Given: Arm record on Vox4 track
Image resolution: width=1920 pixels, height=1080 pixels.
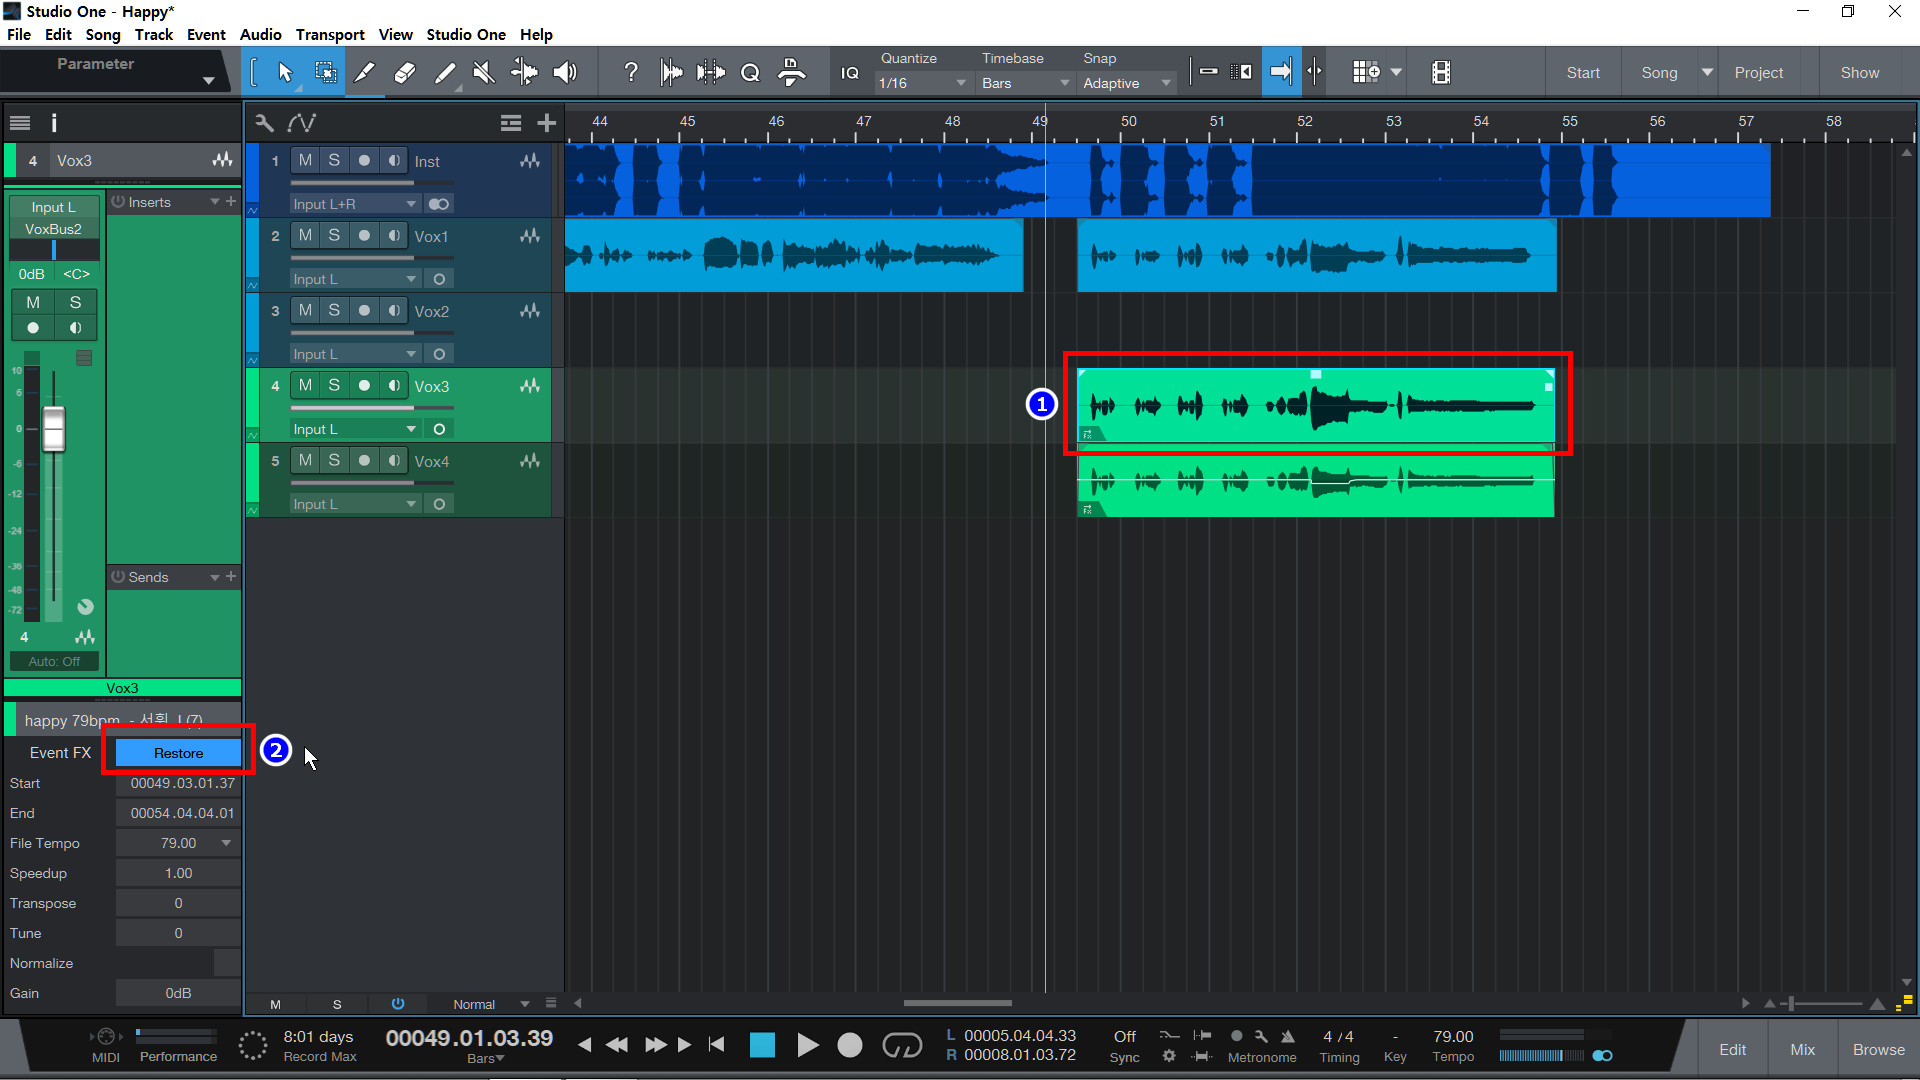Looking at the screenshot, I should click(364, 460).
